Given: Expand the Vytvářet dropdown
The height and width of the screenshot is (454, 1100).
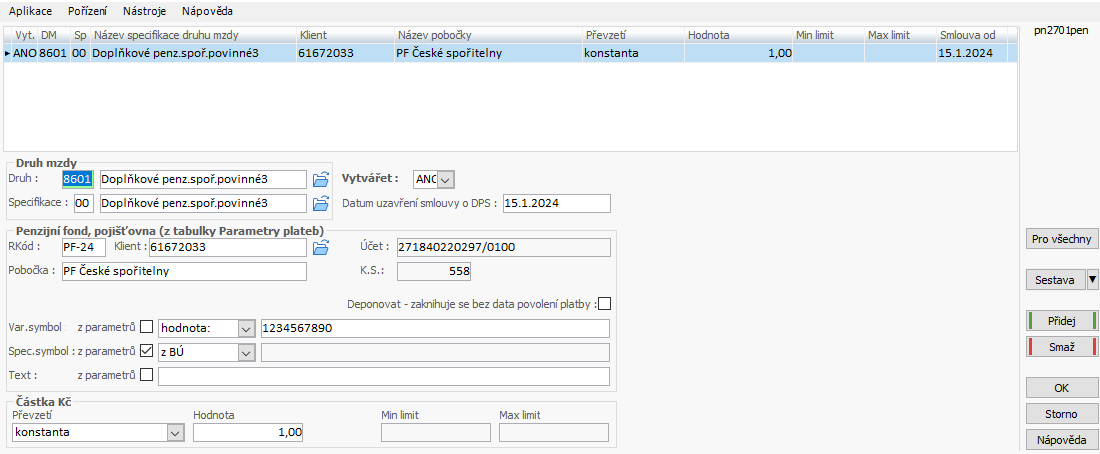Looking at the screenshot, I should (446, 179).
